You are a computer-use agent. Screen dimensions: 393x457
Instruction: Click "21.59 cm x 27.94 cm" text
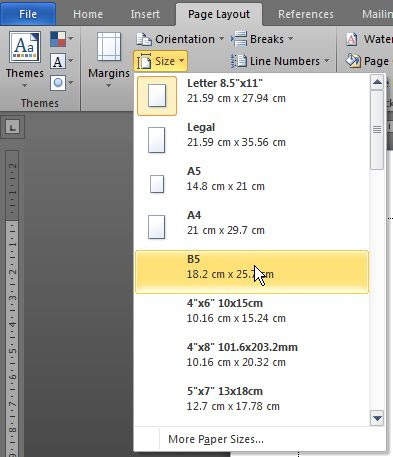point(236,98)
